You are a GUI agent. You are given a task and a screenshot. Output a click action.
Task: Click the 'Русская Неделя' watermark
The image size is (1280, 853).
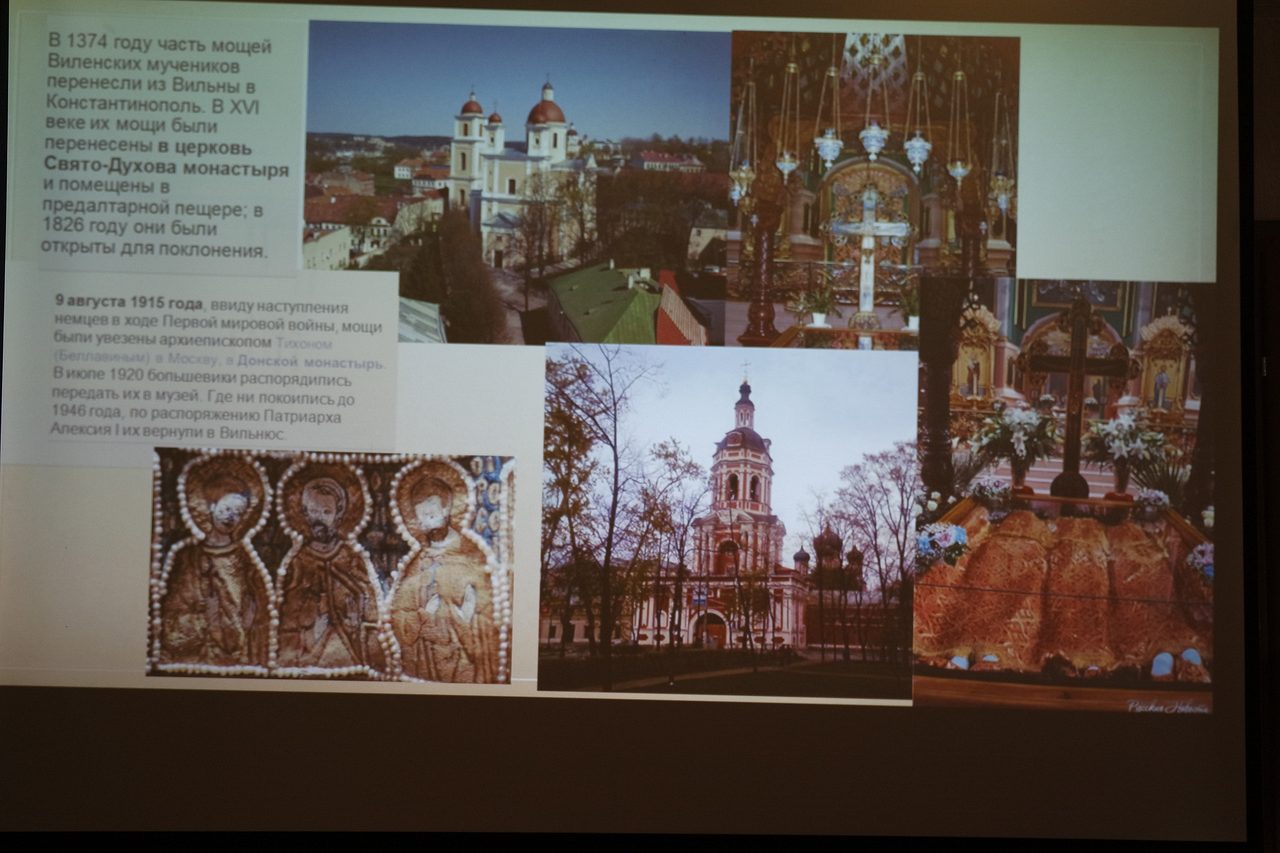tap(1167, 706)
